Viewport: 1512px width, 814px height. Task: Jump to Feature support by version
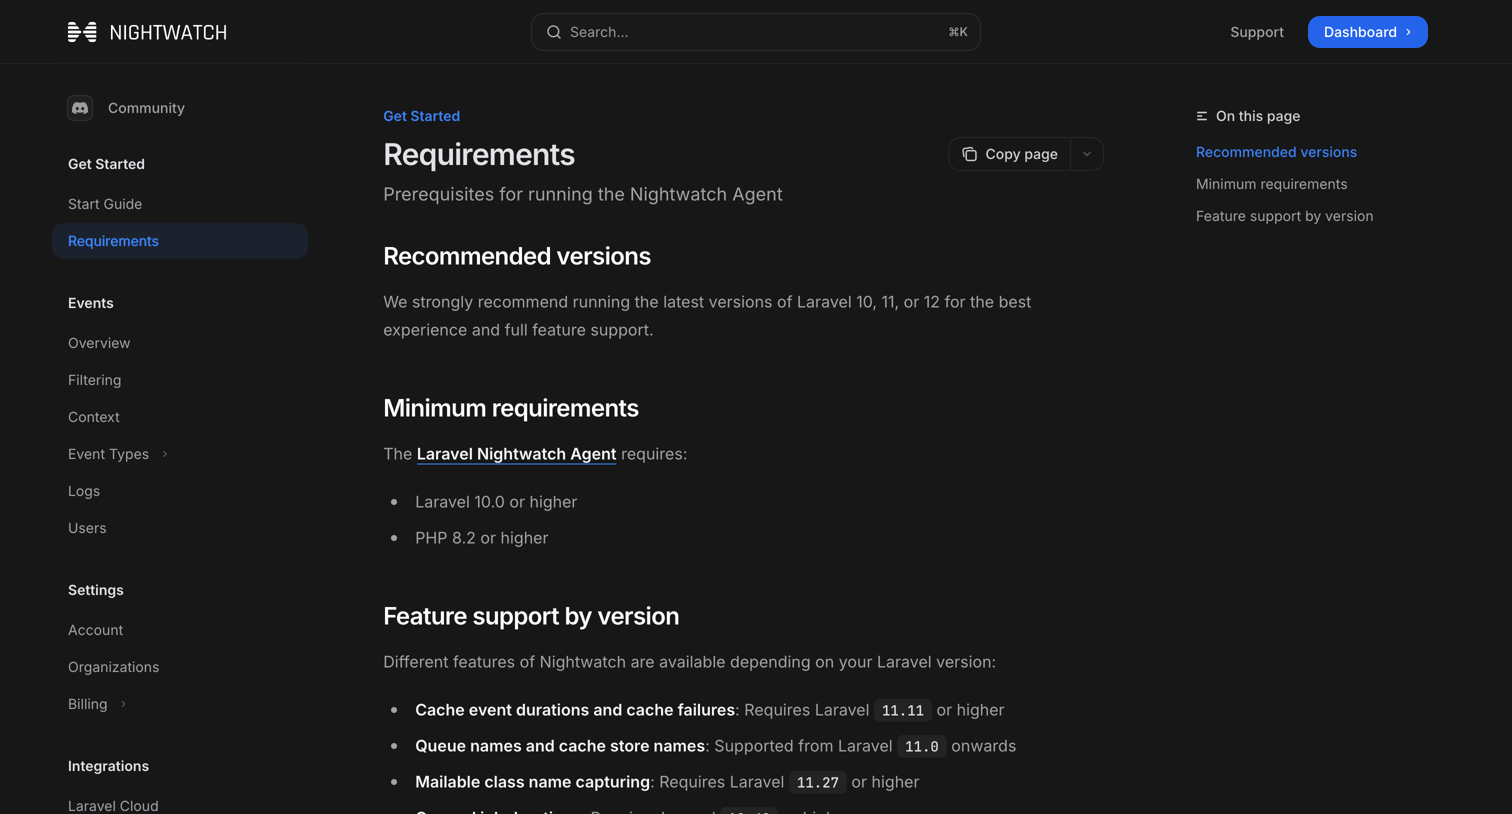coord(1284,216)
